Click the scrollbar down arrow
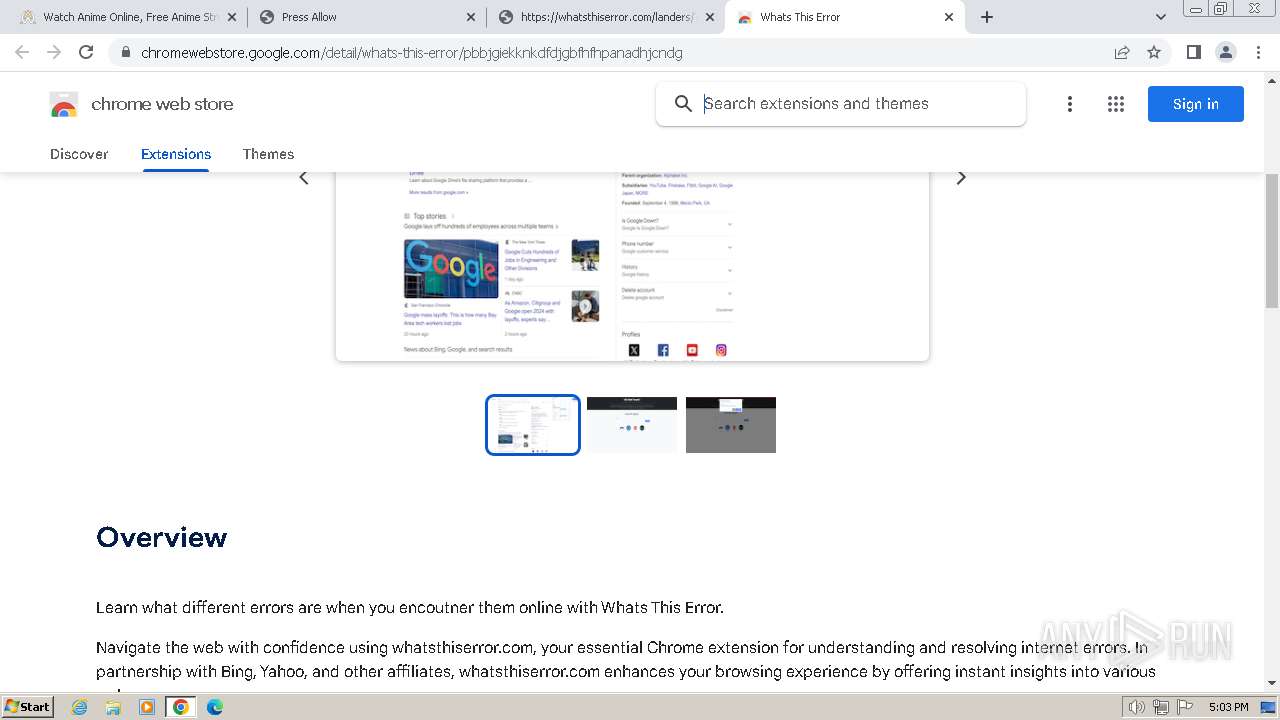This screenshot has width=1280, height=720. [x=1272, y=683]
